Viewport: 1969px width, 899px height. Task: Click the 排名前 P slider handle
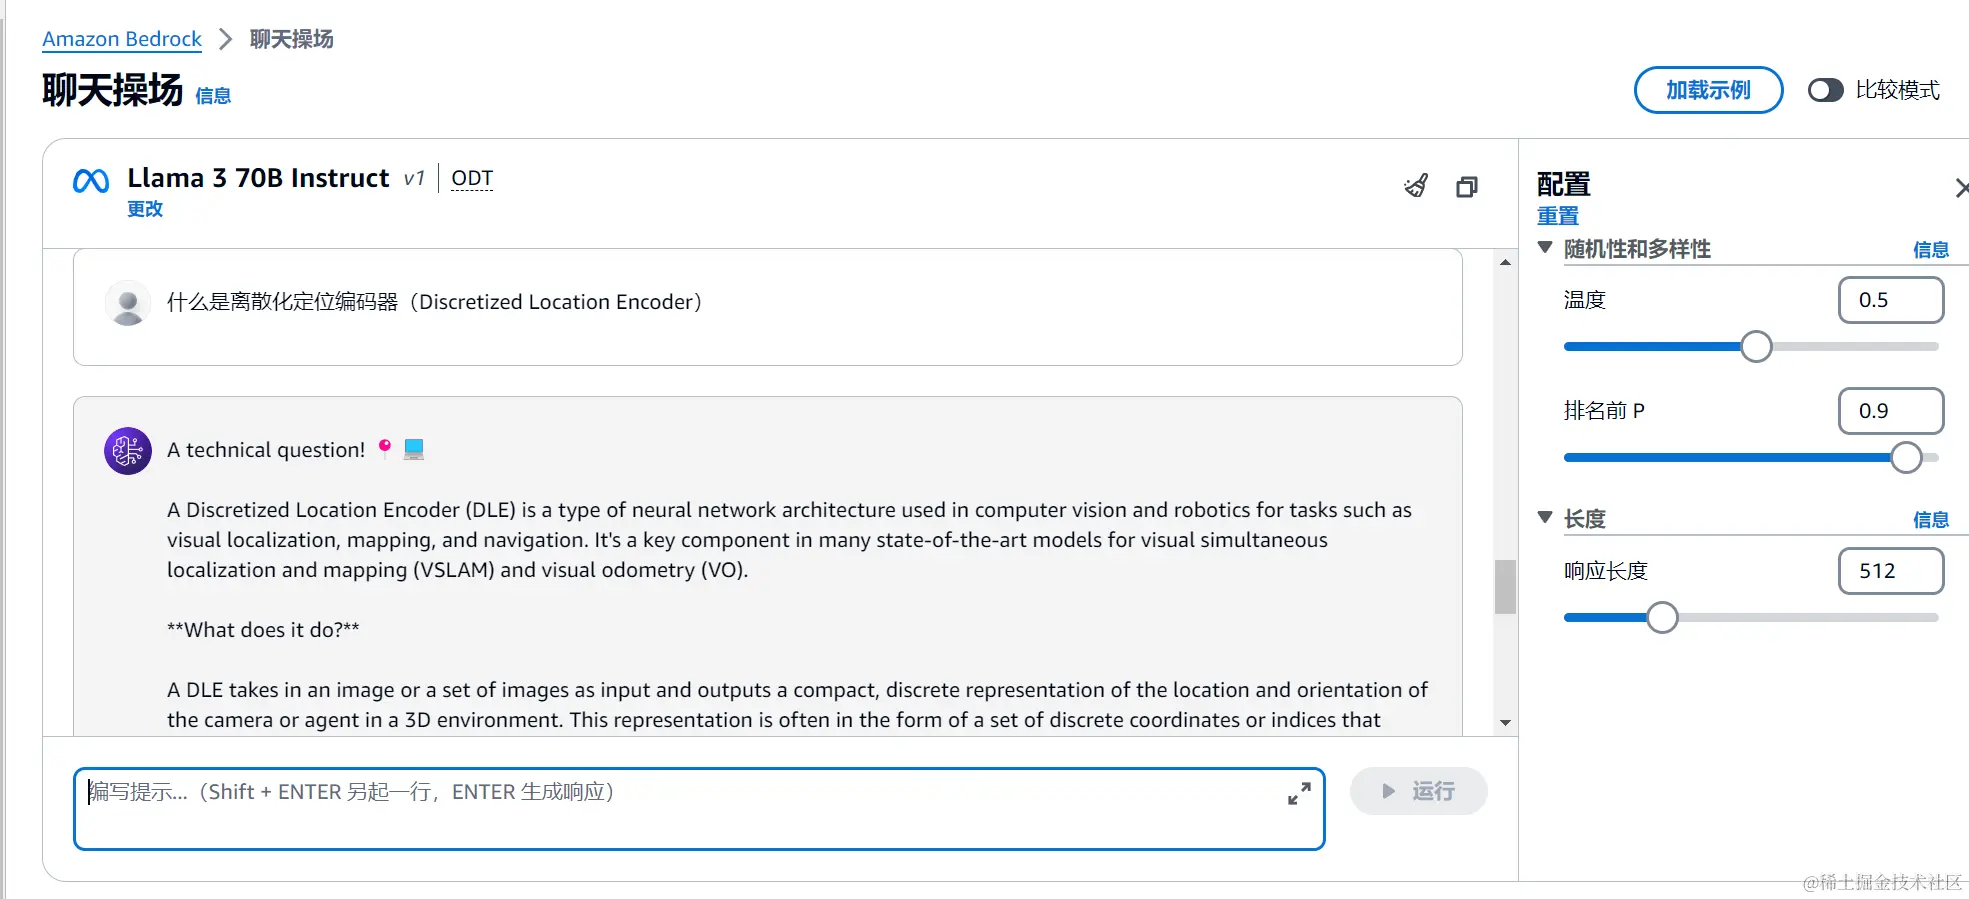1906,458
